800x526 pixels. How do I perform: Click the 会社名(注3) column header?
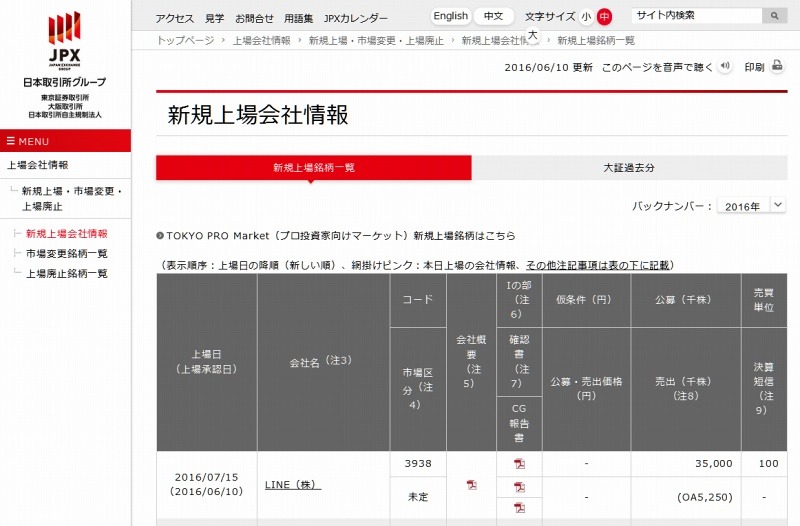(323, 362)
